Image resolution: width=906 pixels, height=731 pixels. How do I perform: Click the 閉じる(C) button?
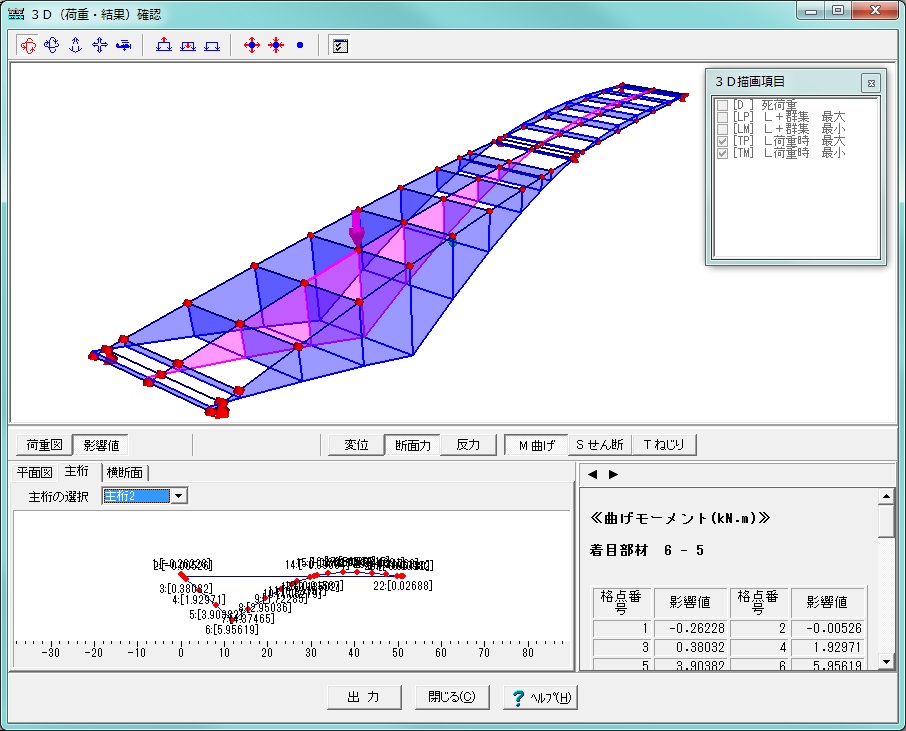click(452, 697)
